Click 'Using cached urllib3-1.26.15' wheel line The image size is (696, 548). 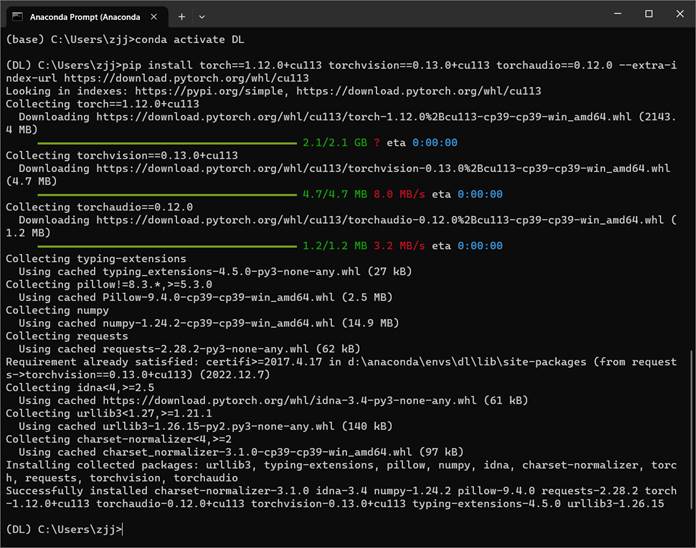[x=206, y=426]
